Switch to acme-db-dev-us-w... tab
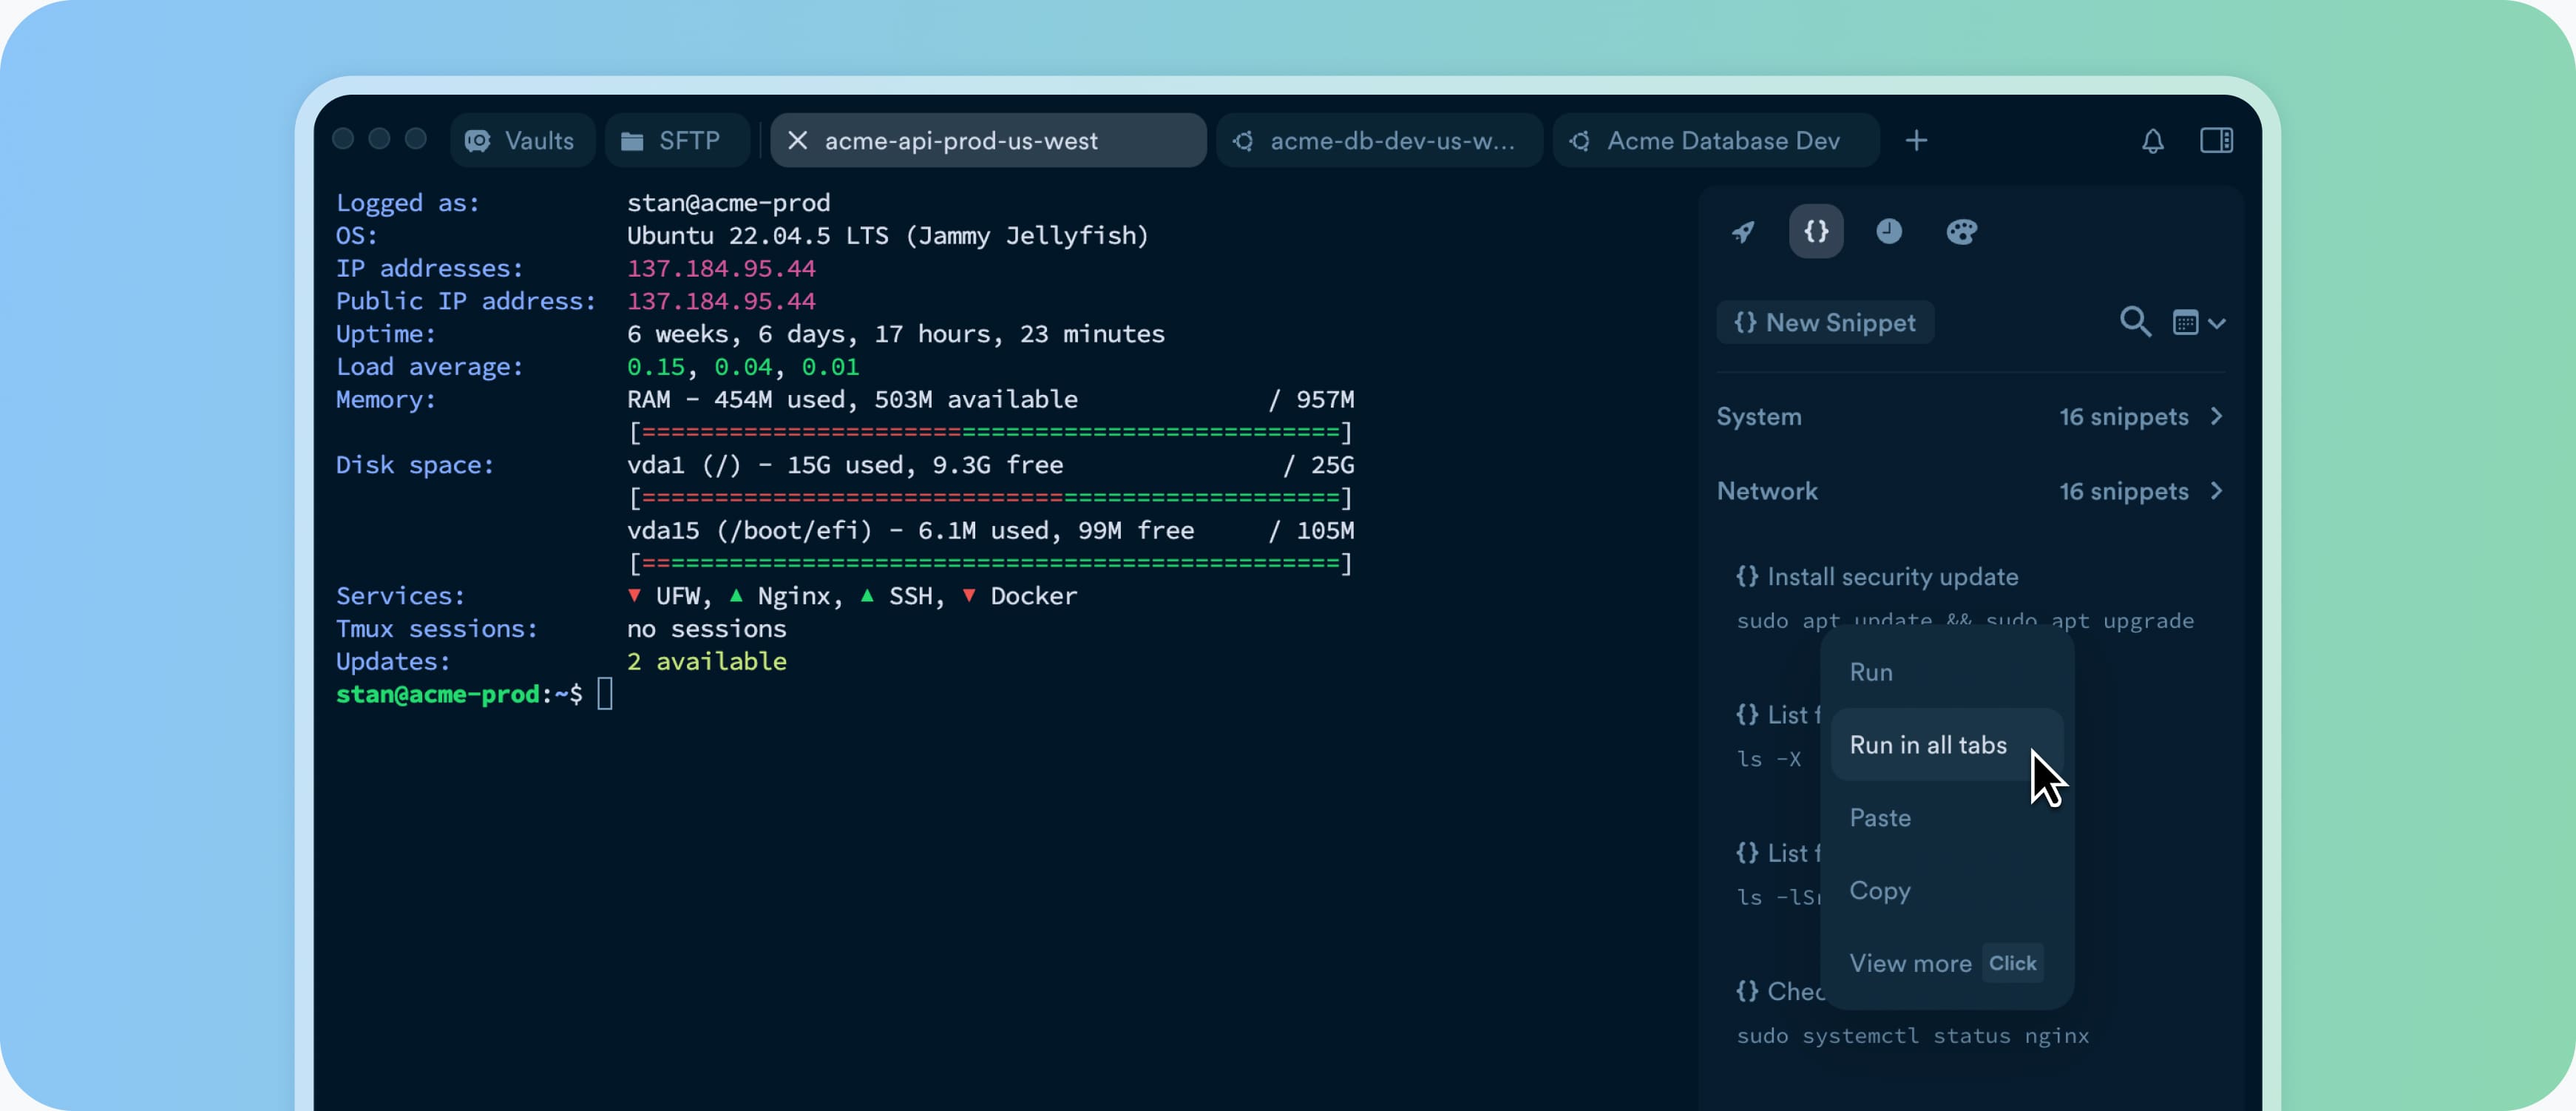Viewport: 2576px width, 1111px height. coord(1379,141)
